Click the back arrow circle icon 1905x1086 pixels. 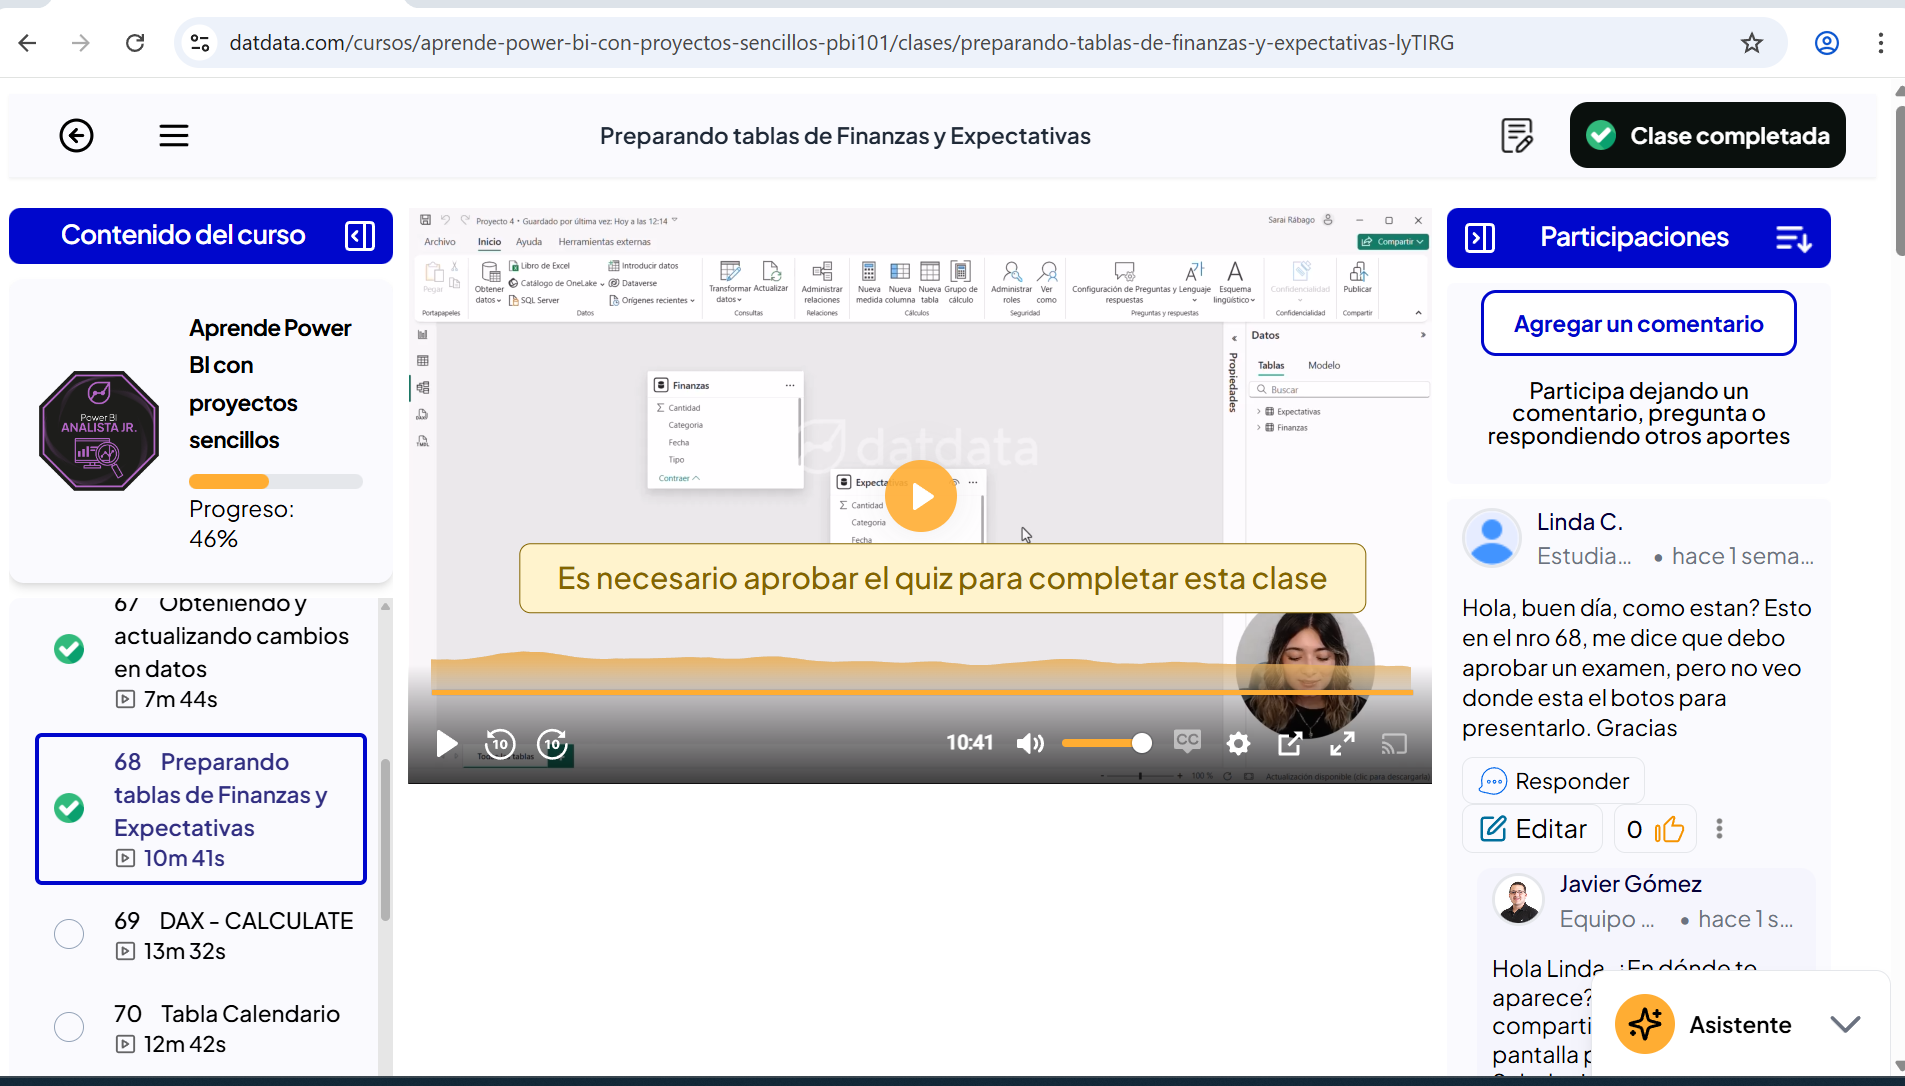point(76,135)
